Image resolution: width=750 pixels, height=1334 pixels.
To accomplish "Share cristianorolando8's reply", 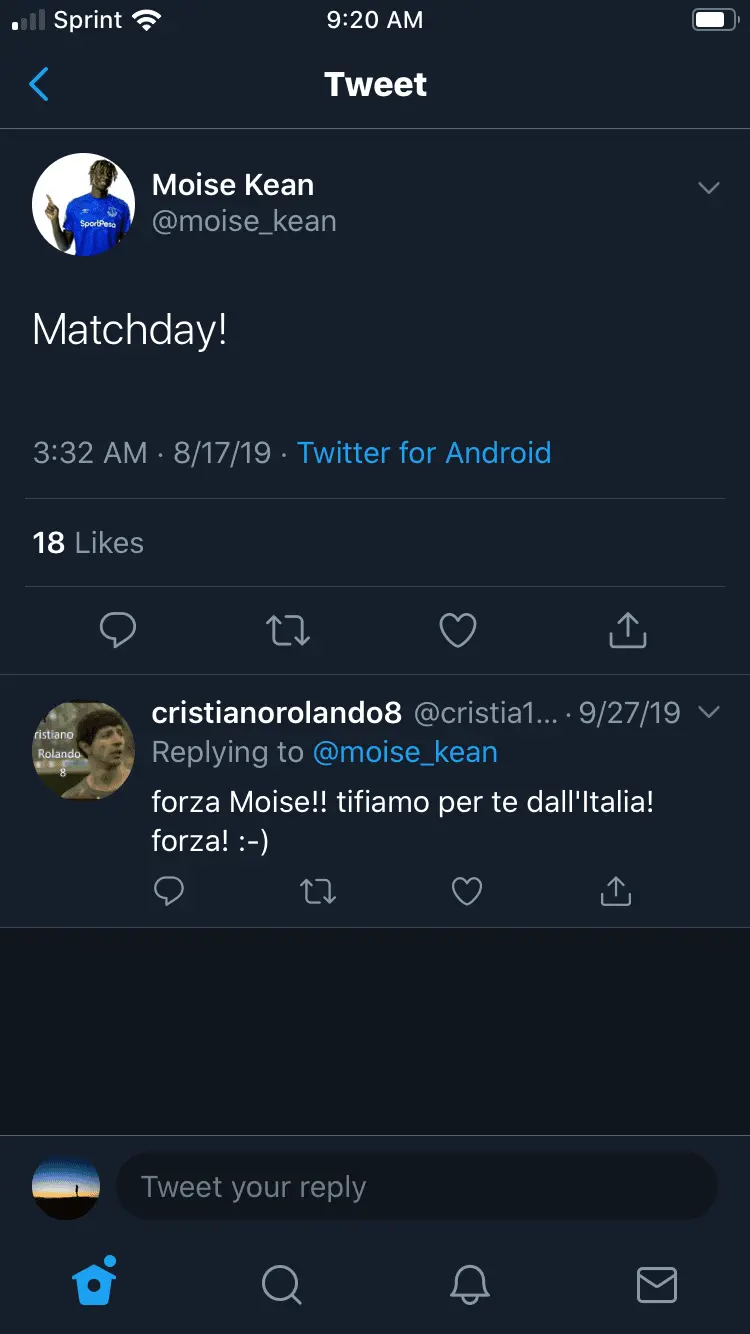I will point(616,890).
